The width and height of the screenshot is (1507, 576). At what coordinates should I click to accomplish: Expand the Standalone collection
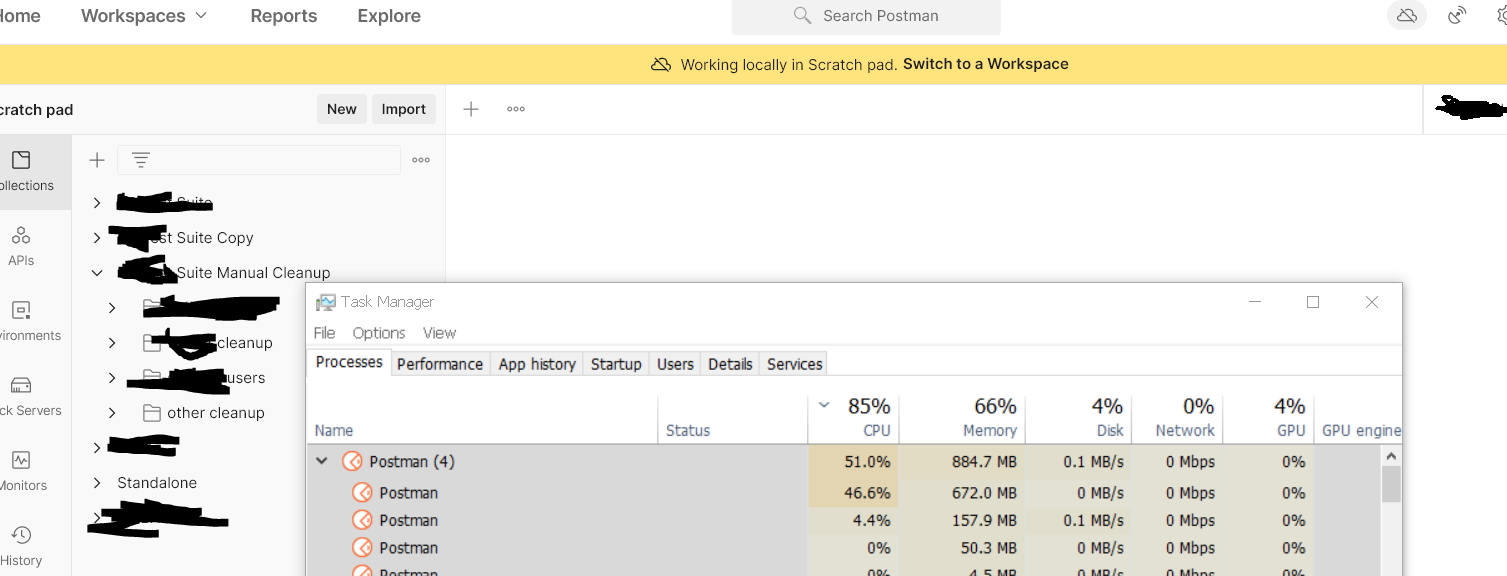pos(97,482)
